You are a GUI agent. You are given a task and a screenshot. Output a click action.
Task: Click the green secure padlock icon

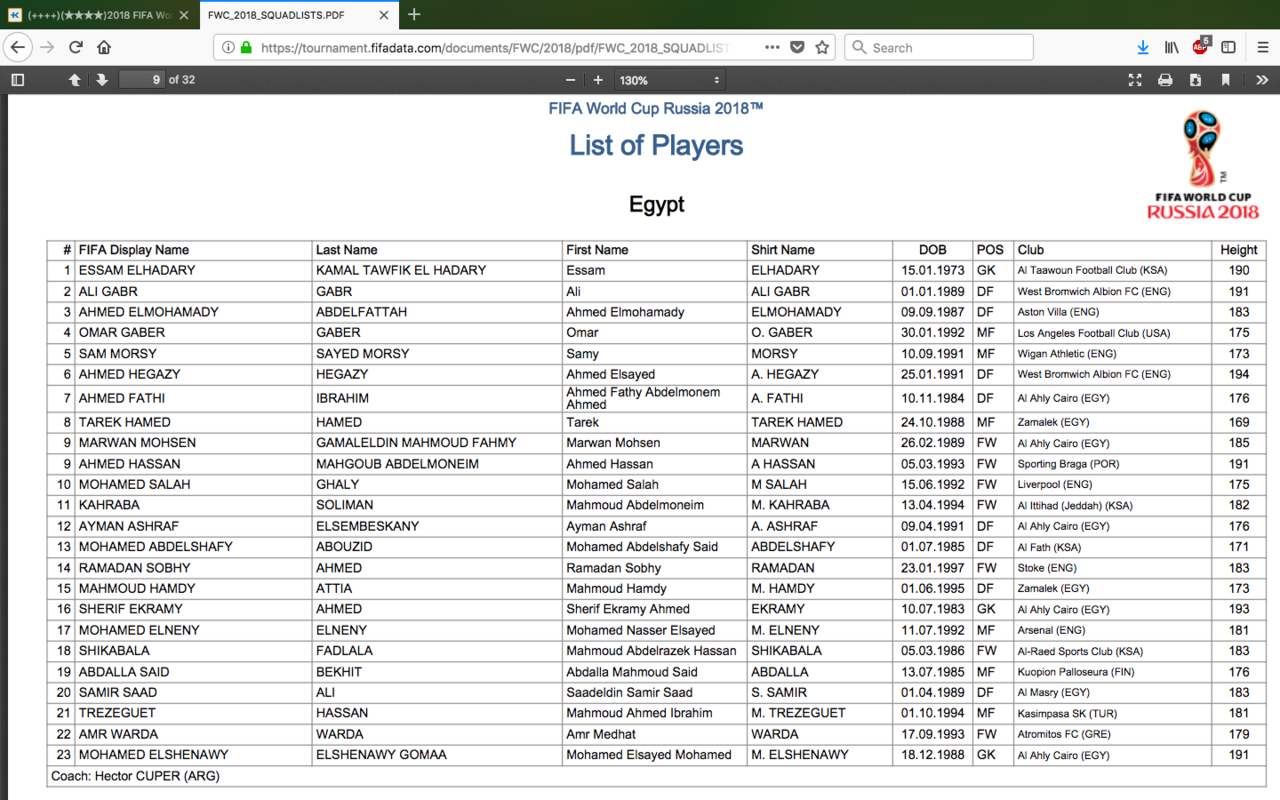click(x=246, y=47)
